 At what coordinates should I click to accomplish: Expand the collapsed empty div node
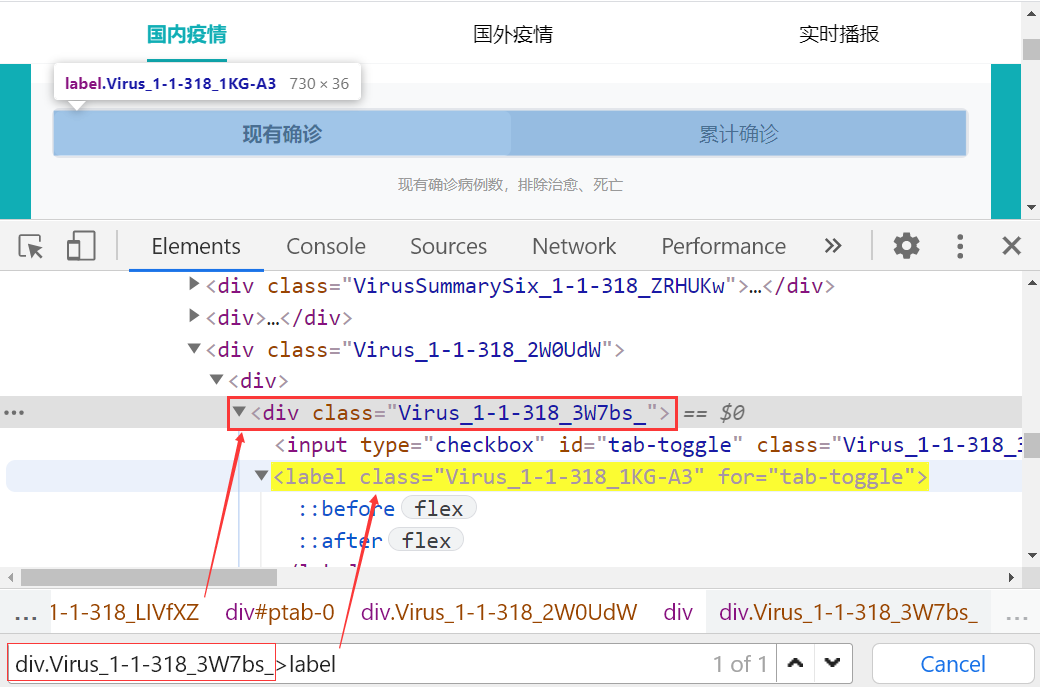click(x=194, y=316)
